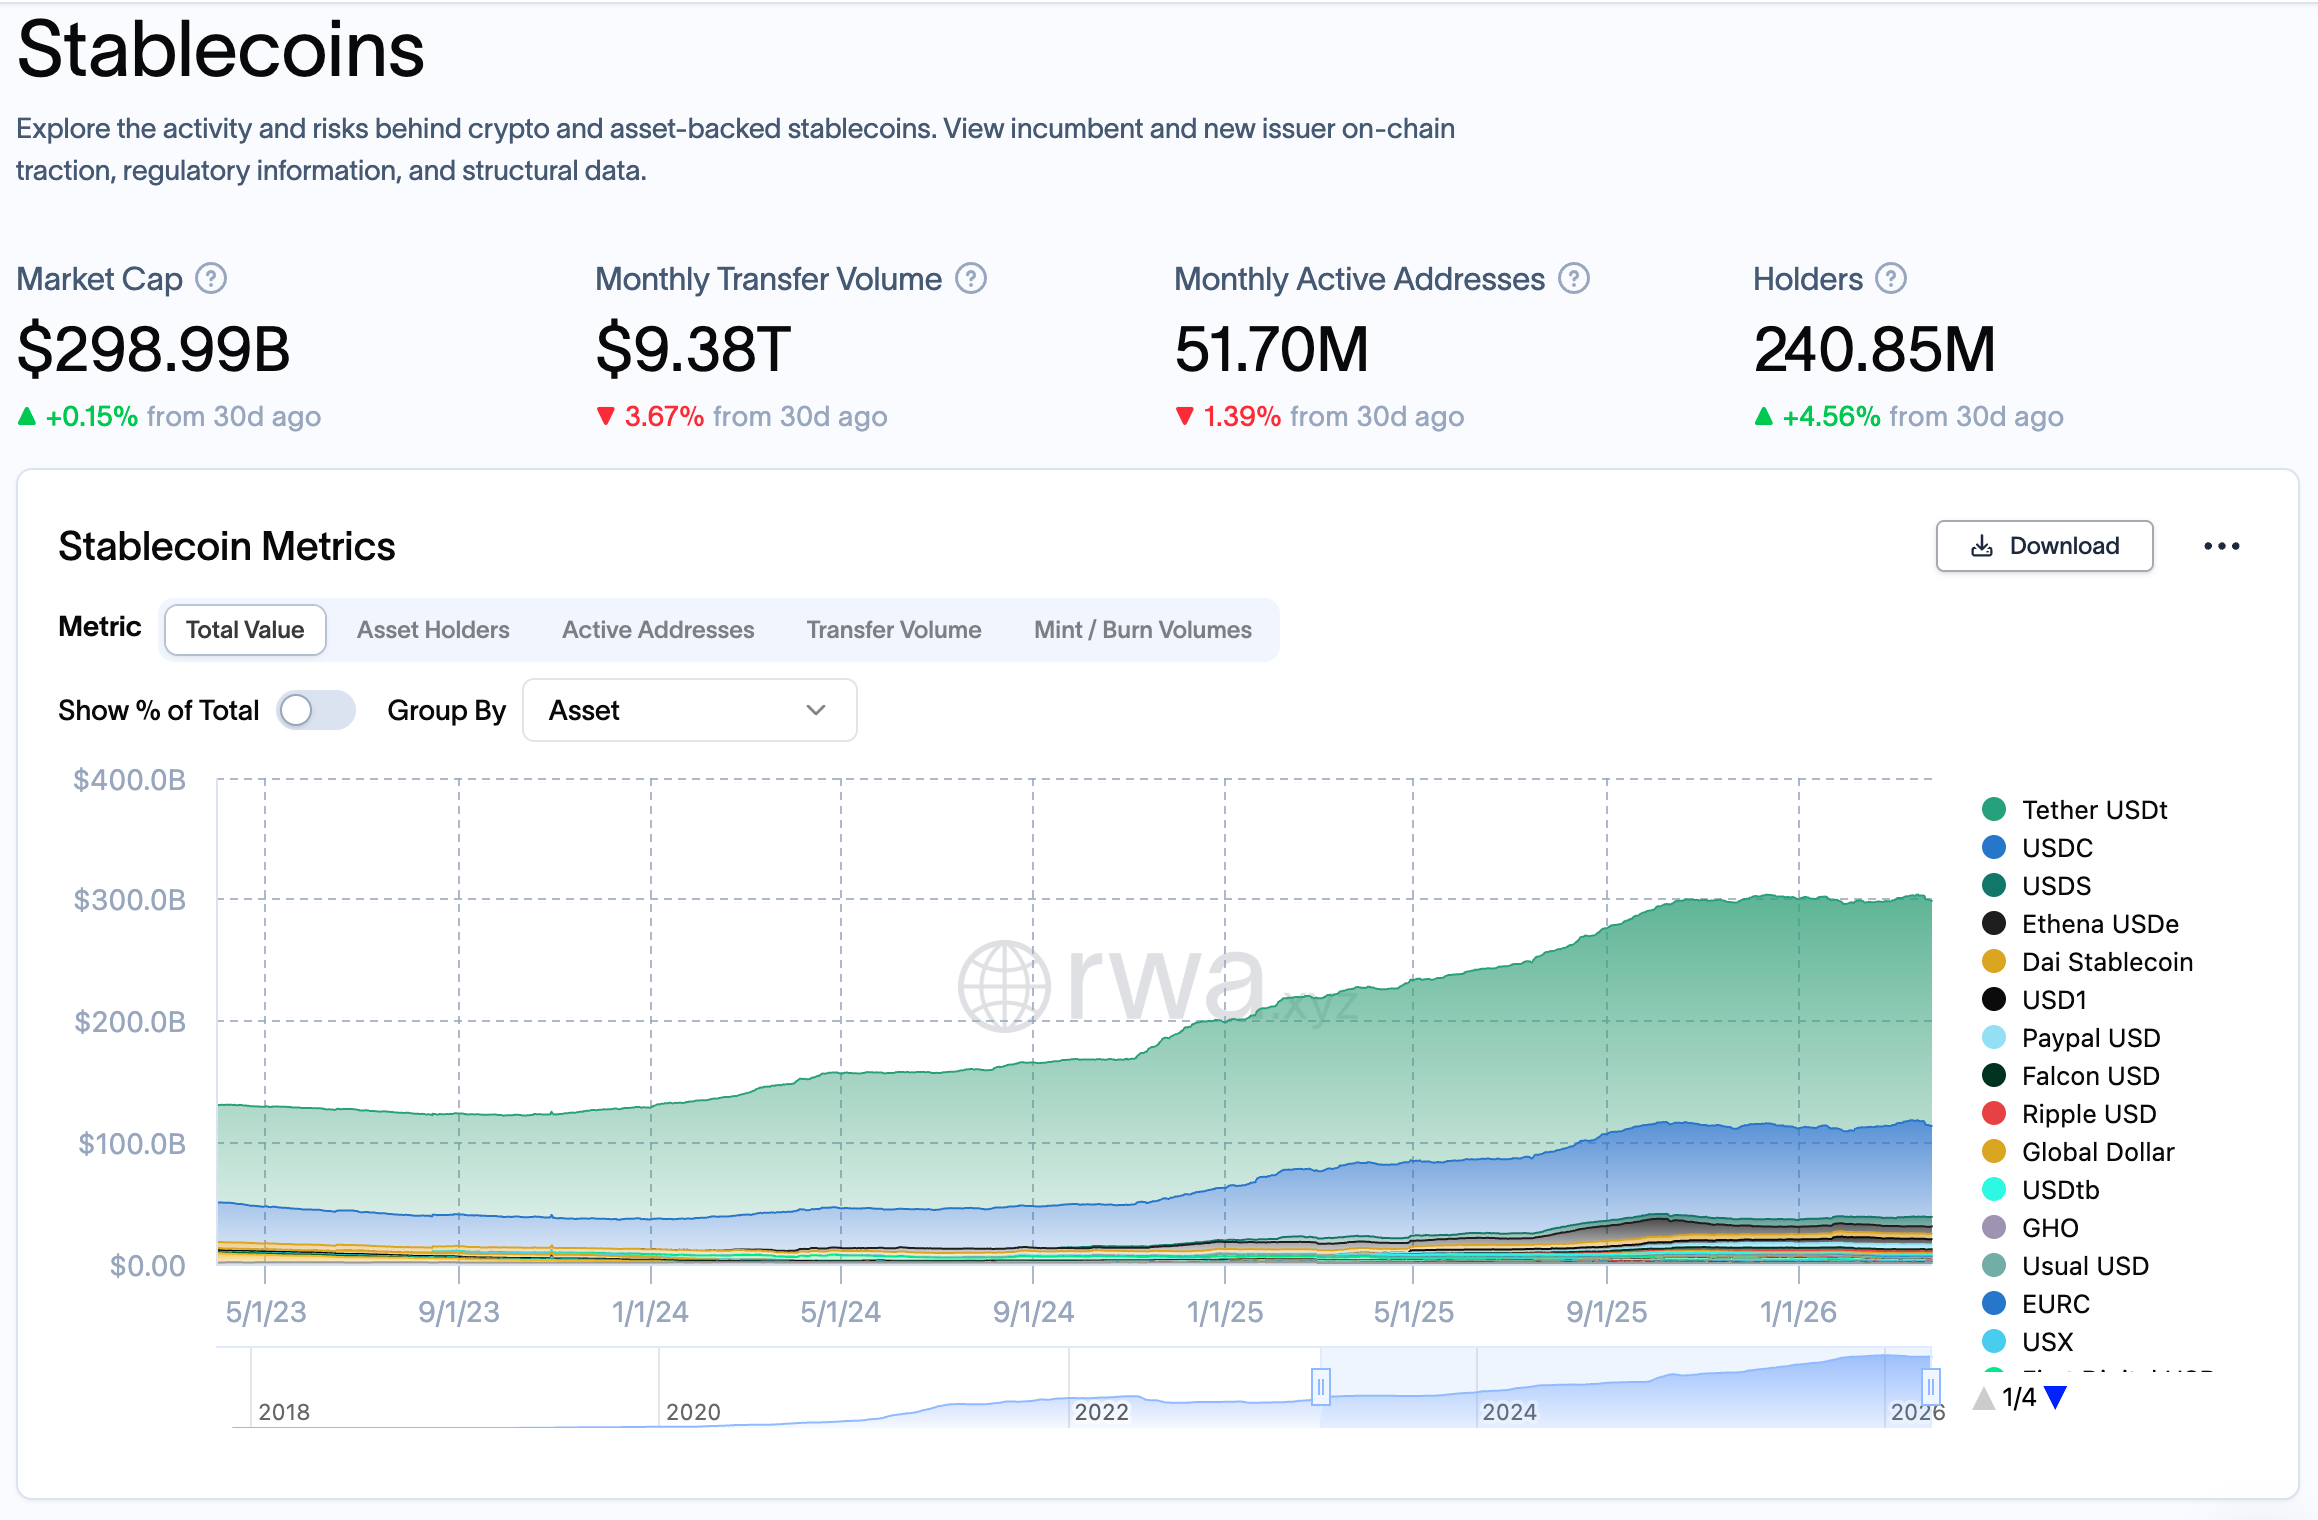Click the Holders help icon
Screen dimensions: 2318x1520
(x=1890, y=279)
